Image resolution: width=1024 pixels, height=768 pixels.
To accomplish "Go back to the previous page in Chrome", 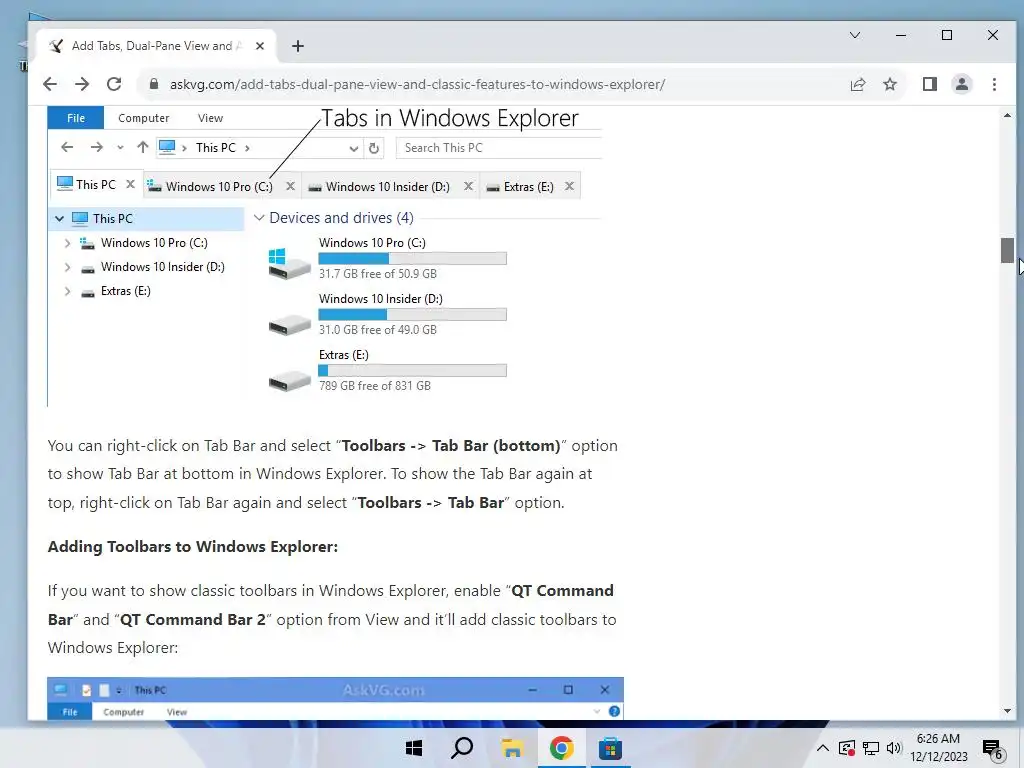I will 50,84.
